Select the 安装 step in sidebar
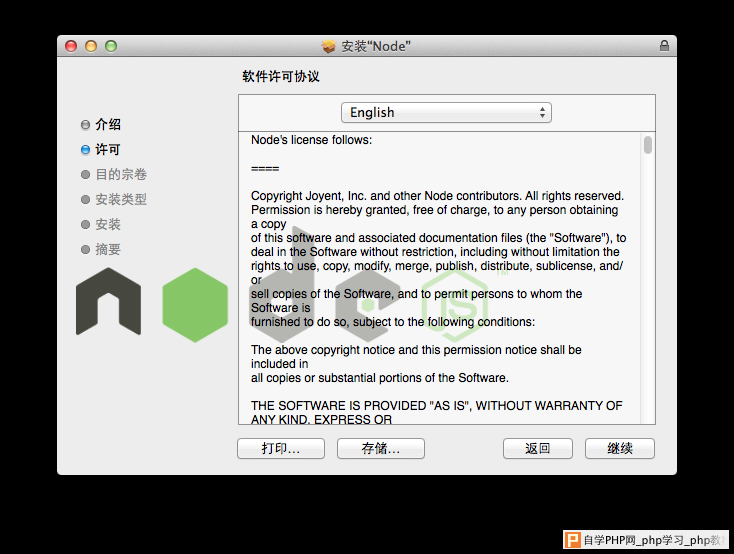734x554 pixels. tap(101, 224)
